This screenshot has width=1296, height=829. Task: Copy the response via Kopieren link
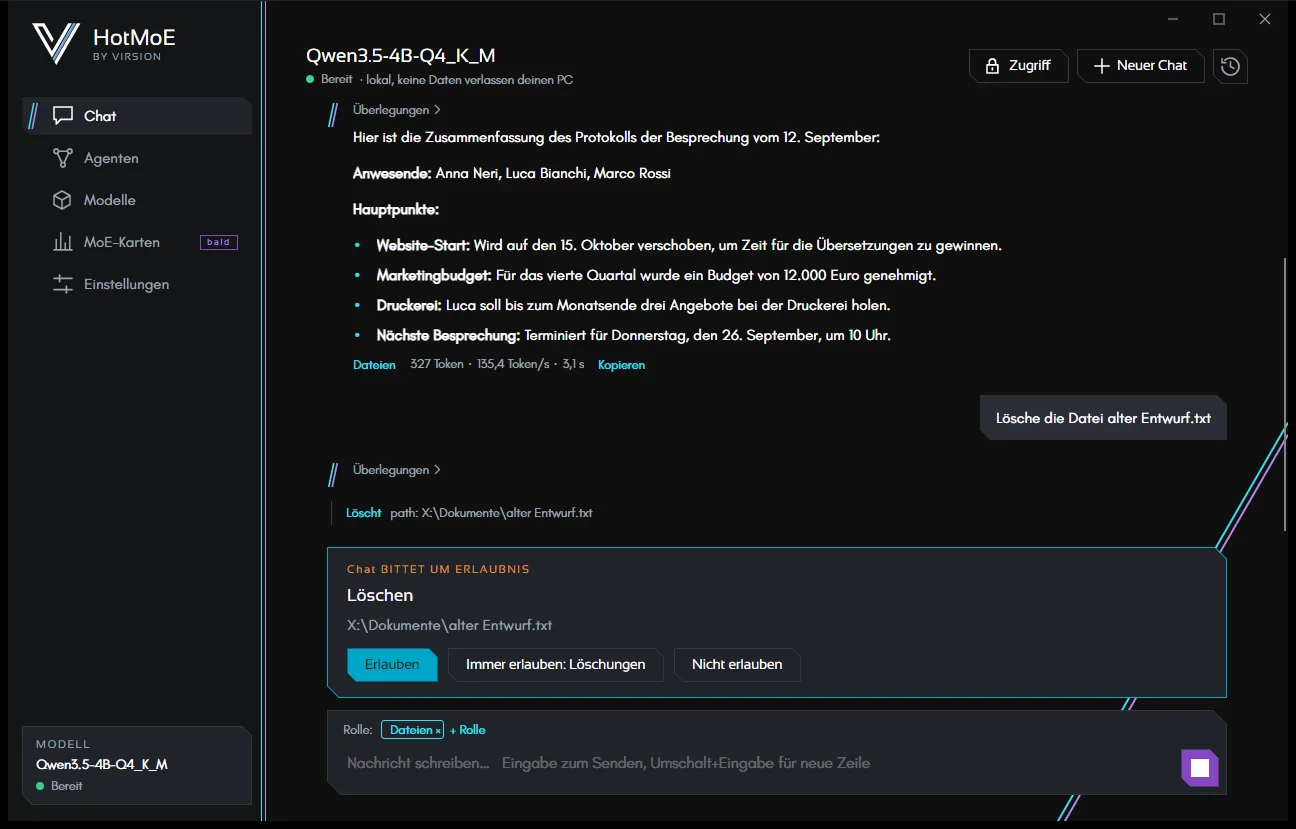622,365
